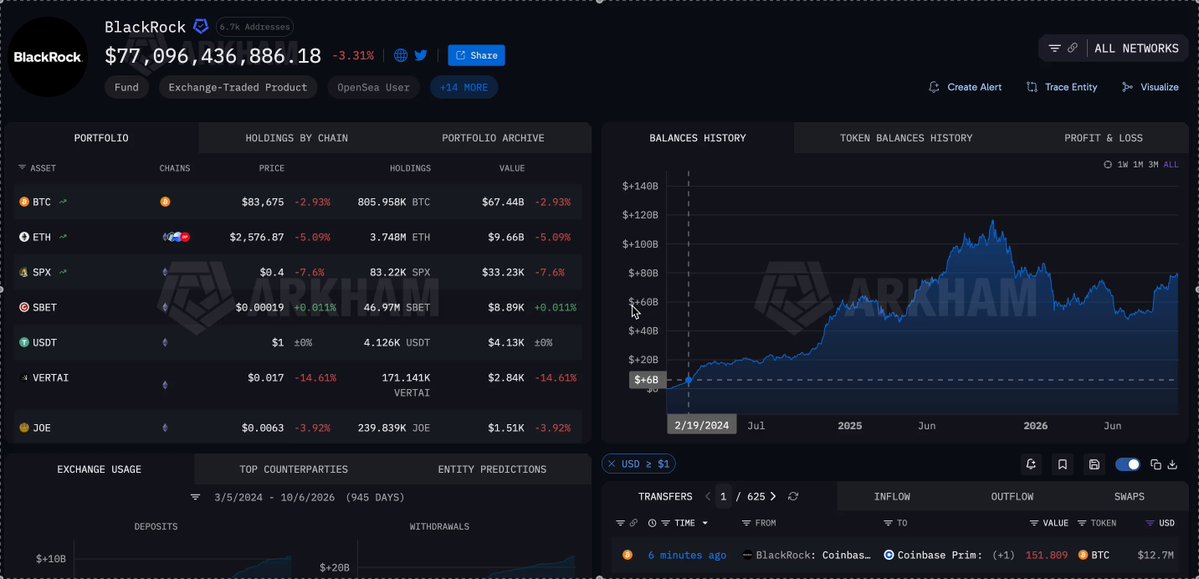The image size is (1199, 579).
Task: Click the 6.7k Addresses badge
Action: click(255, 27)
